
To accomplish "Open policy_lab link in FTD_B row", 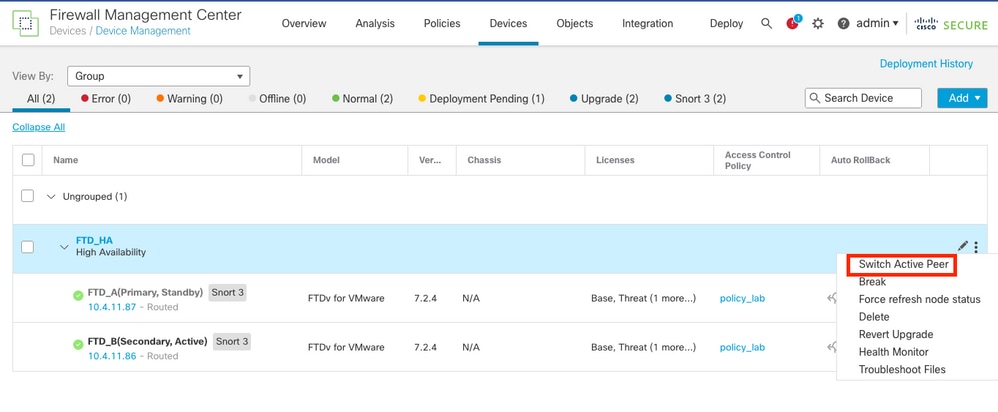I will click(x=742, y=347).
